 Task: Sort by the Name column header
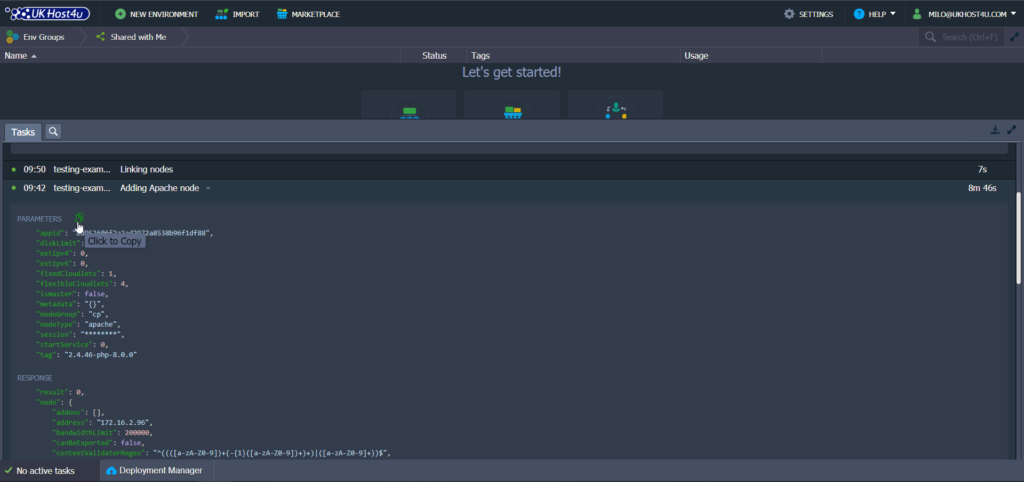point(200,56)
